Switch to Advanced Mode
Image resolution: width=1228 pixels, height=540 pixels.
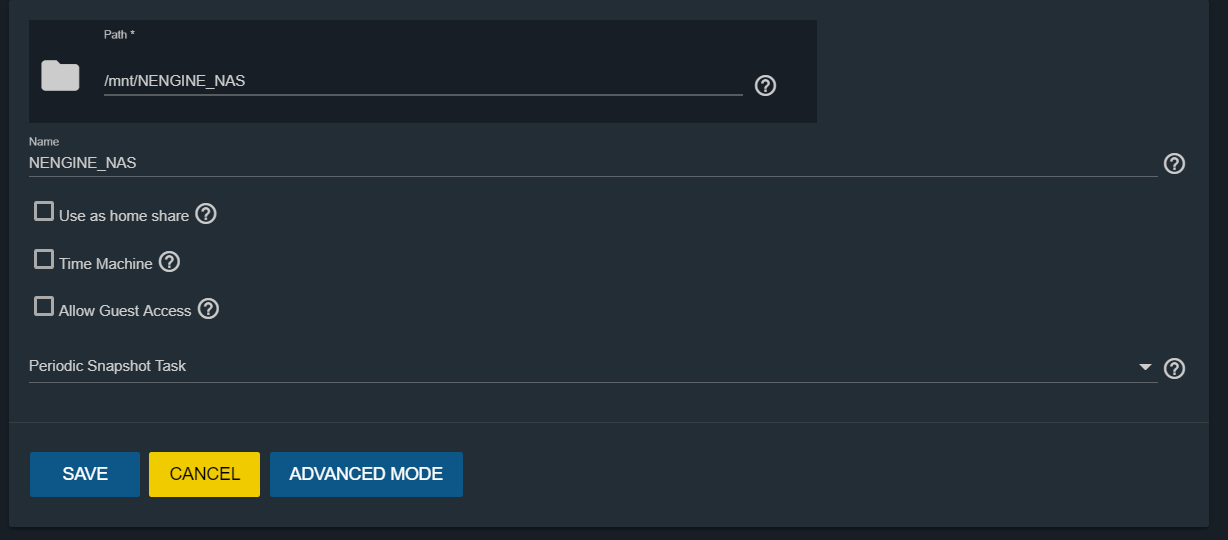pyautogui.click(x=366, y=474)
